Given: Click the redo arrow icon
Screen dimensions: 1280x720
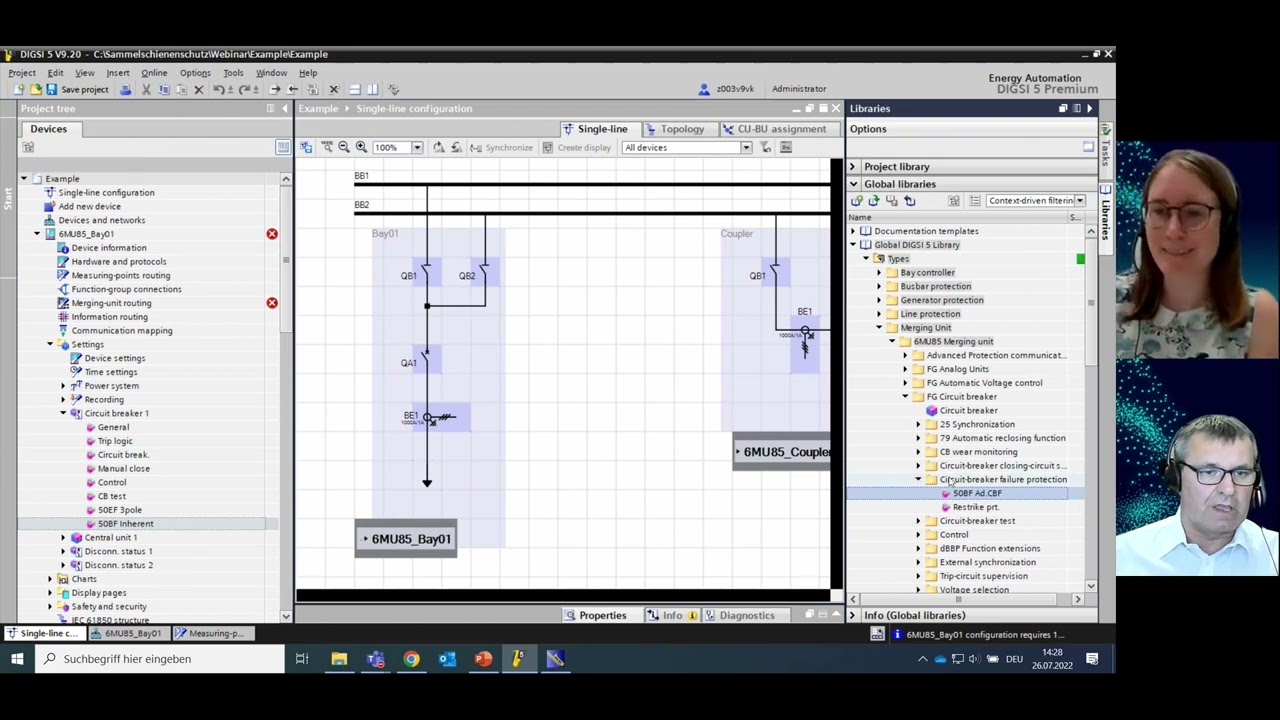Looking at the screenshot, I should pyautogui.click(x=245, y=89).
